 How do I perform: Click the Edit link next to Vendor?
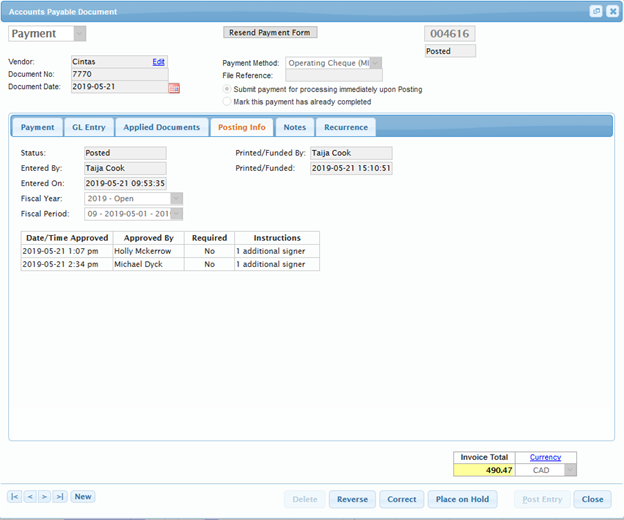158,62
